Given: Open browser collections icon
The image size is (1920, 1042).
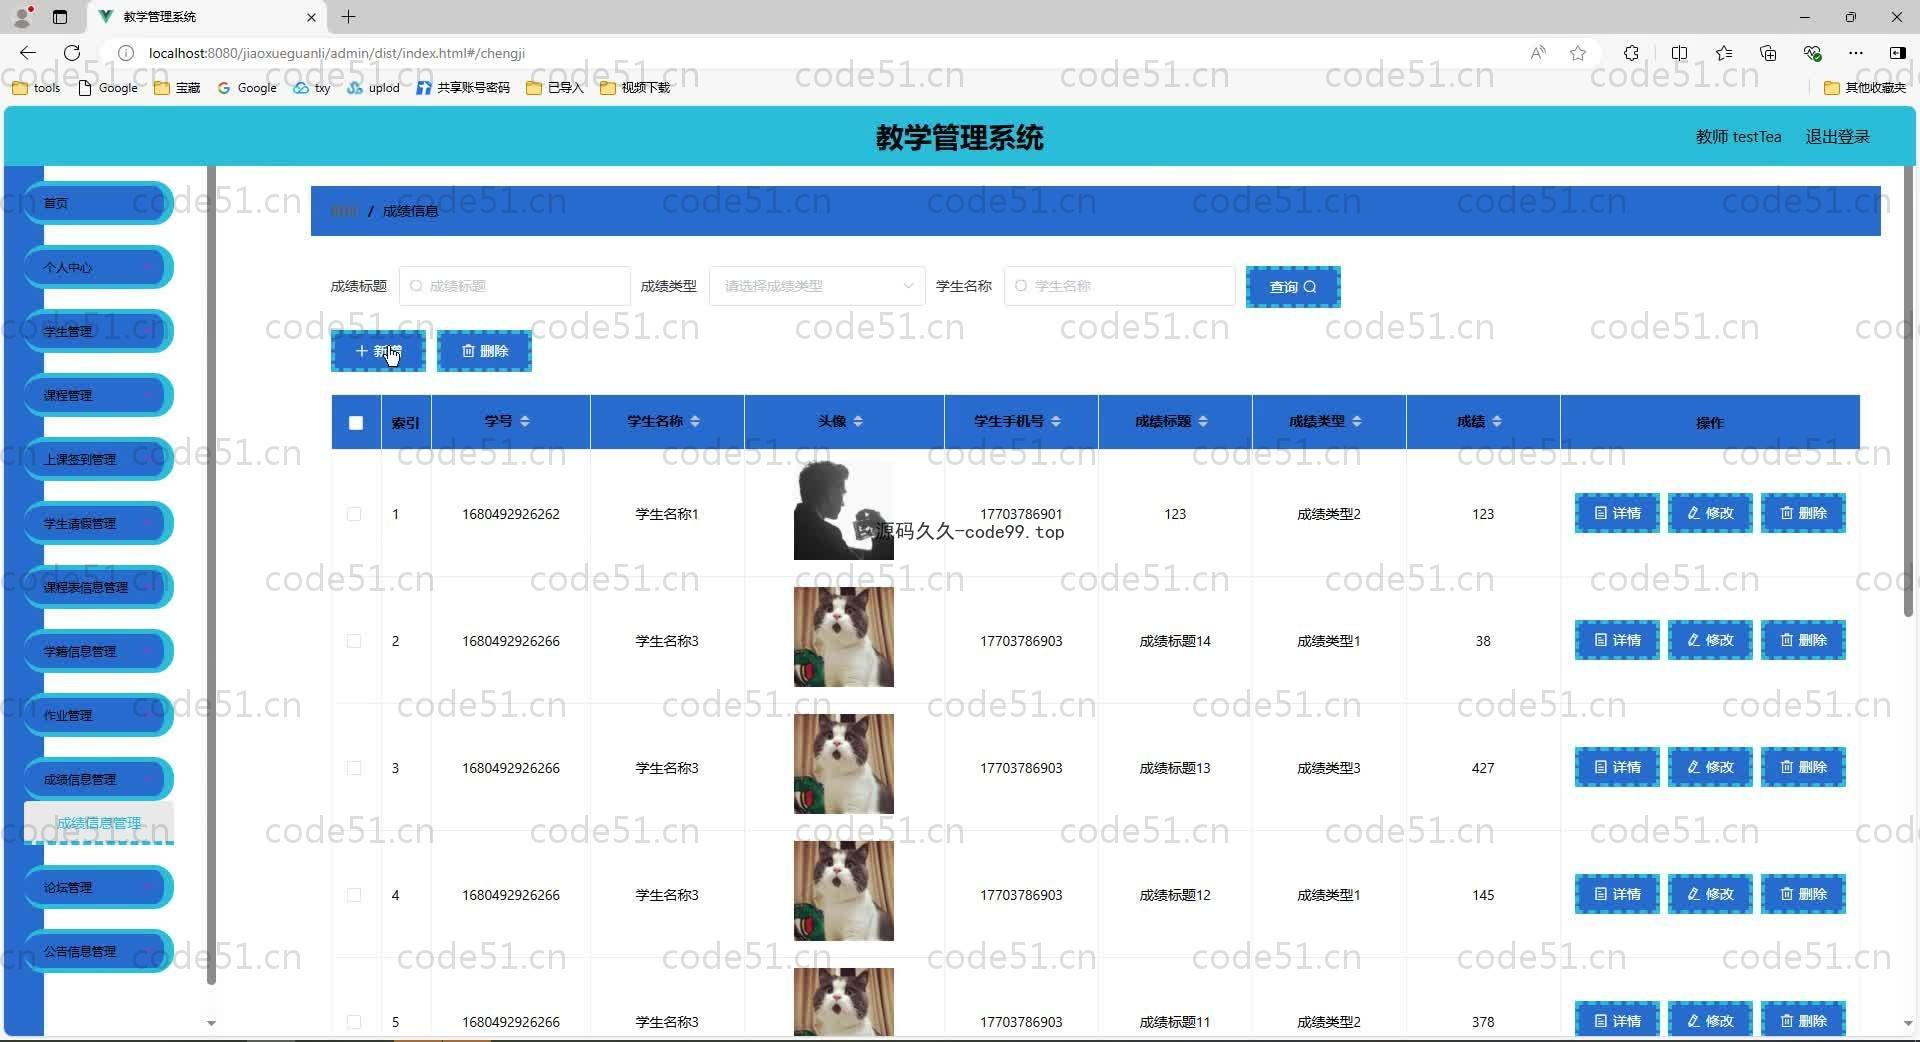Looking at the screenshot, I should coord(1768,53).
